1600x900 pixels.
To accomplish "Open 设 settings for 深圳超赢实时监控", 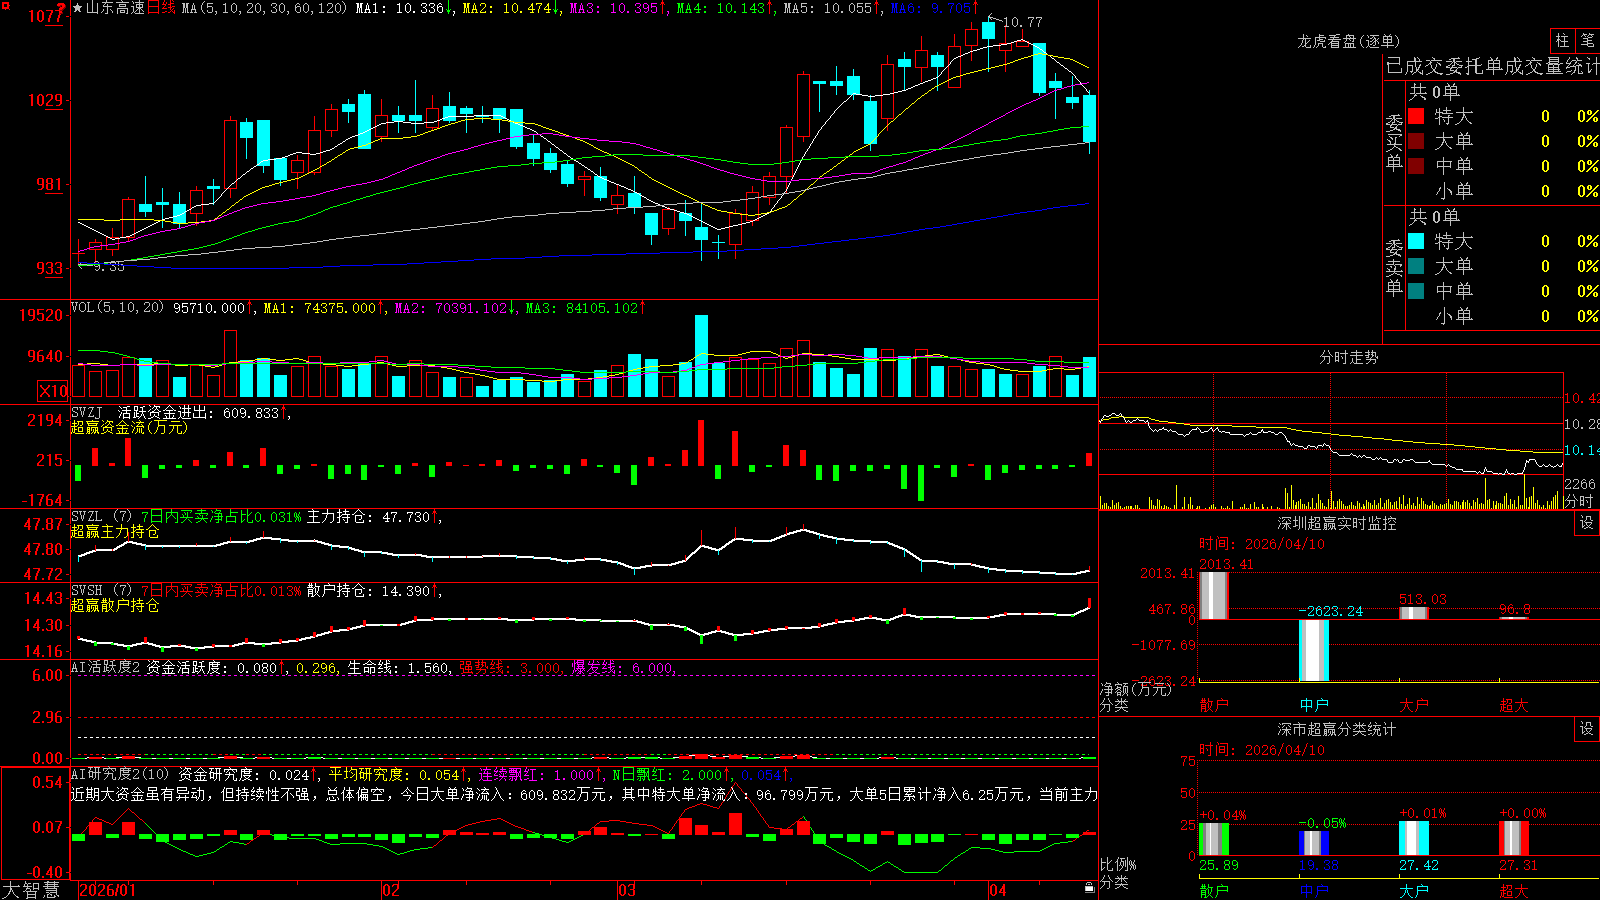I will (1587, 523).
